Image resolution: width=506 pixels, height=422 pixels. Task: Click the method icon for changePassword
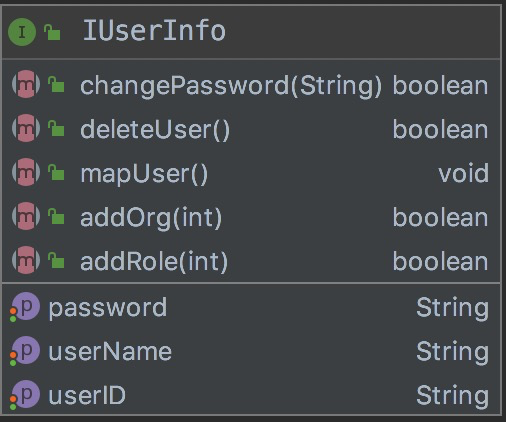[x=26, y=84]
